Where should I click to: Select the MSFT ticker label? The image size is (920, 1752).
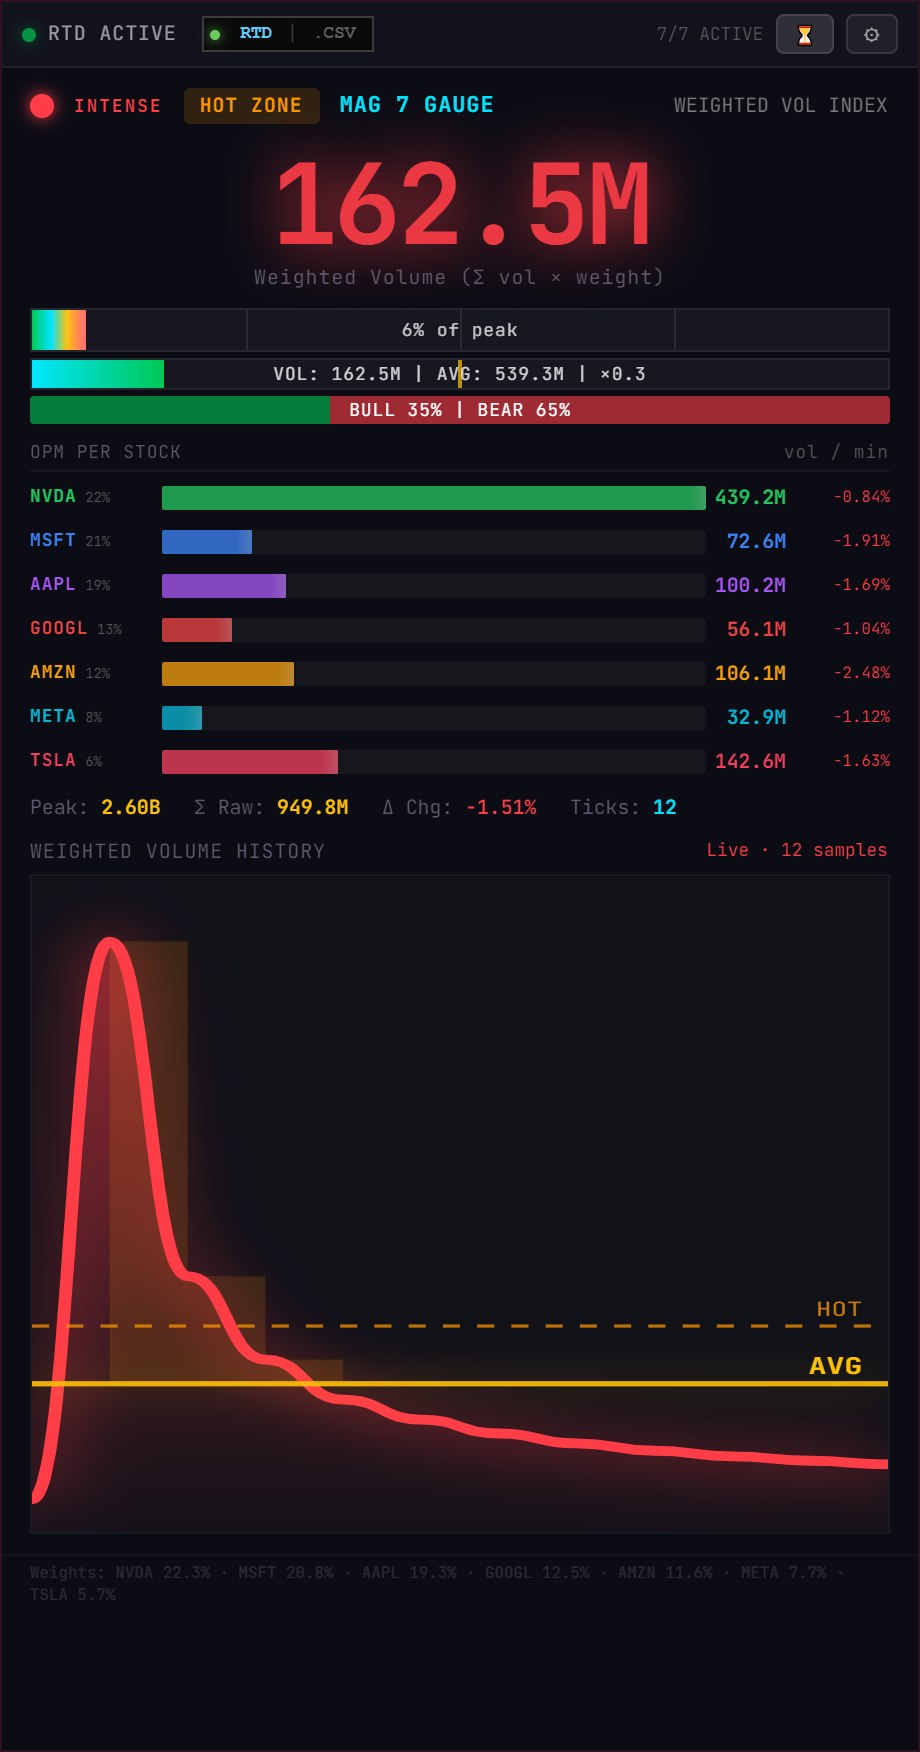(53, 541)
